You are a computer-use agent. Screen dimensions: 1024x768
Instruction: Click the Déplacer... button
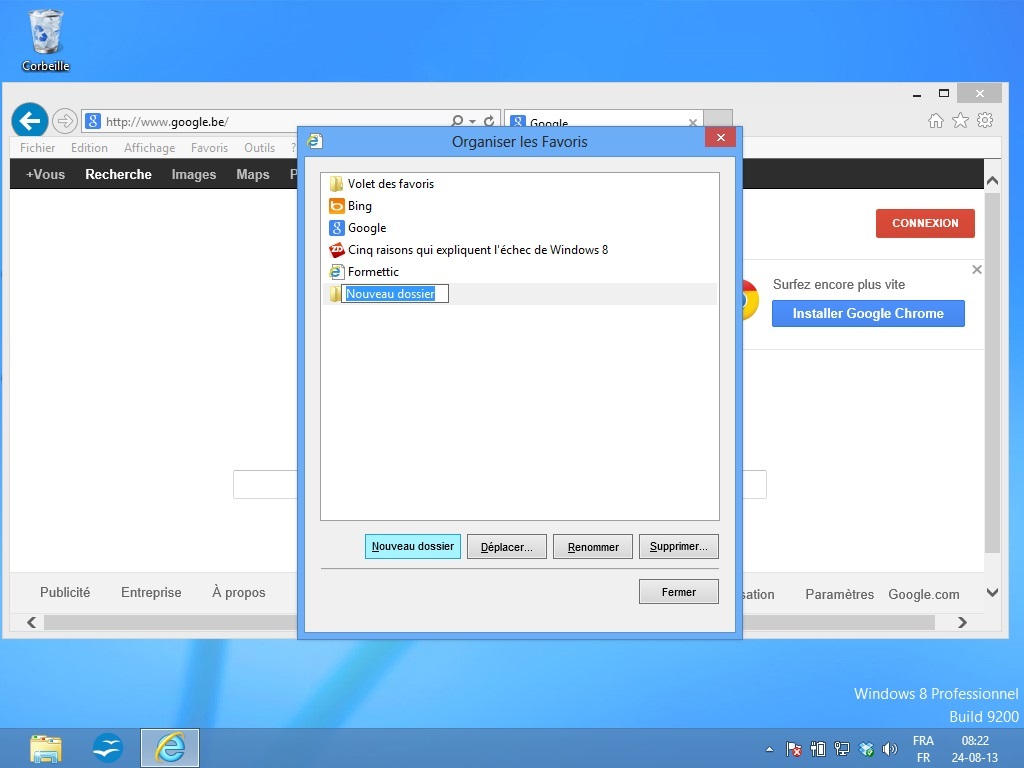pyautogui.click(x=507, y=547)
